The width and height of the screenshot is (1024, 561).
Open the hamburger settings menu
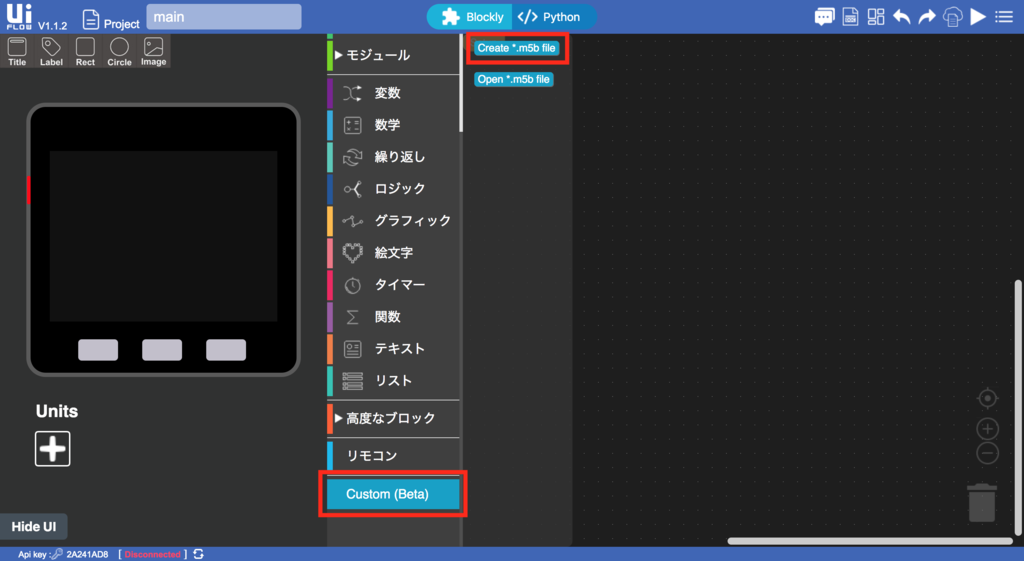(1004, 17)
